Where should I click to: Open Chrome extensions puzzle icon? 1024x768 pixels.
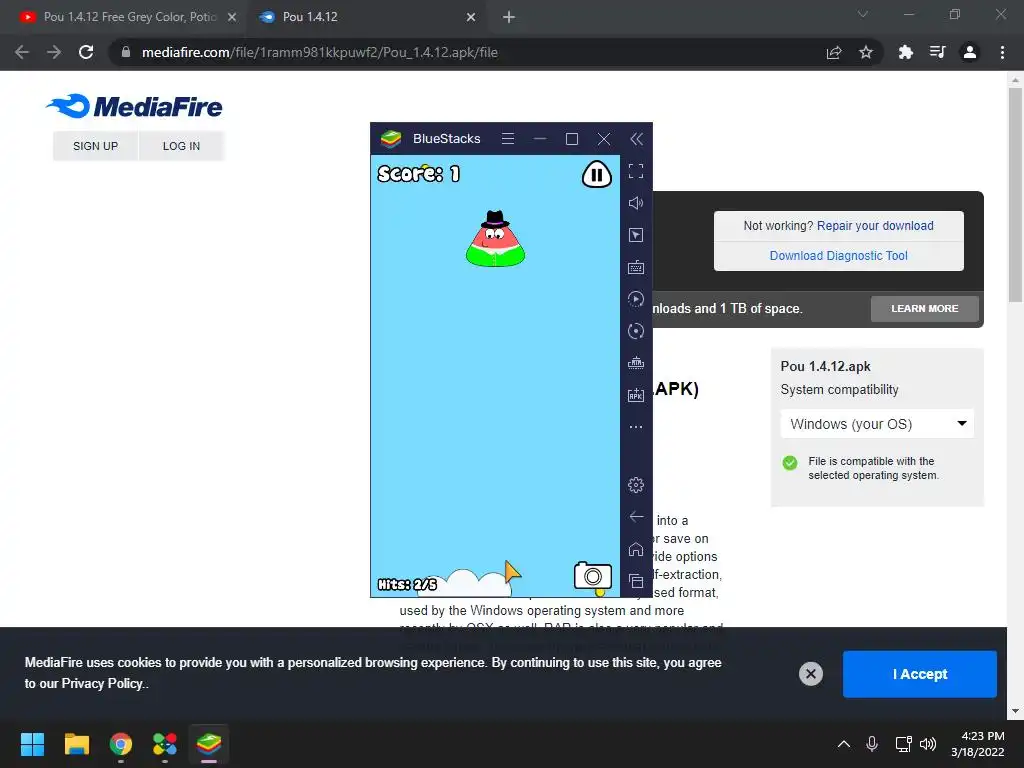905,52
